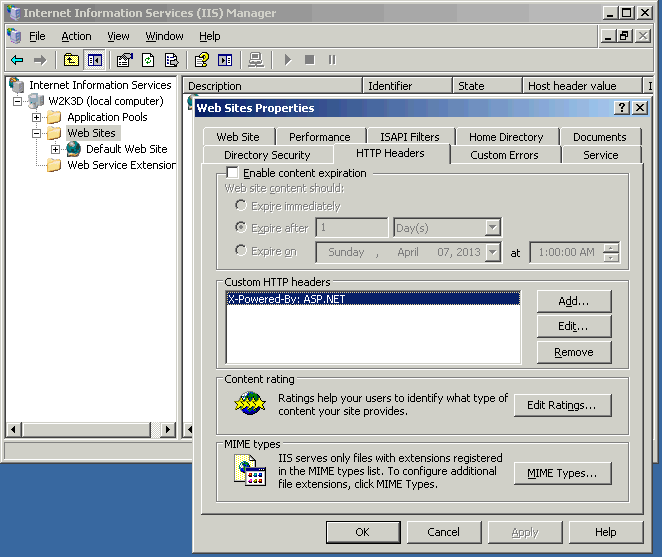Select Internet Information Services root node
The width and height of the screenshot is (662, 557).
click(100, 85)
